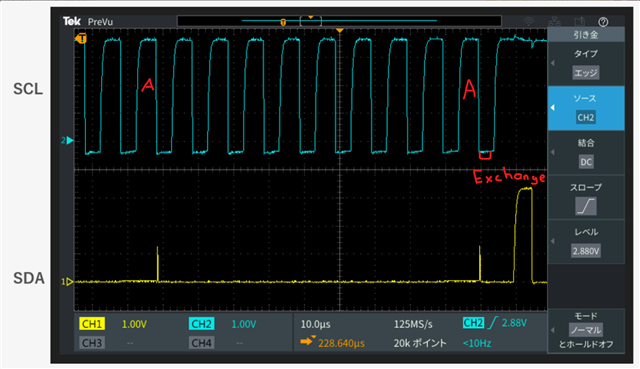Click the 引き金 trigger menu title

[586, 35]
